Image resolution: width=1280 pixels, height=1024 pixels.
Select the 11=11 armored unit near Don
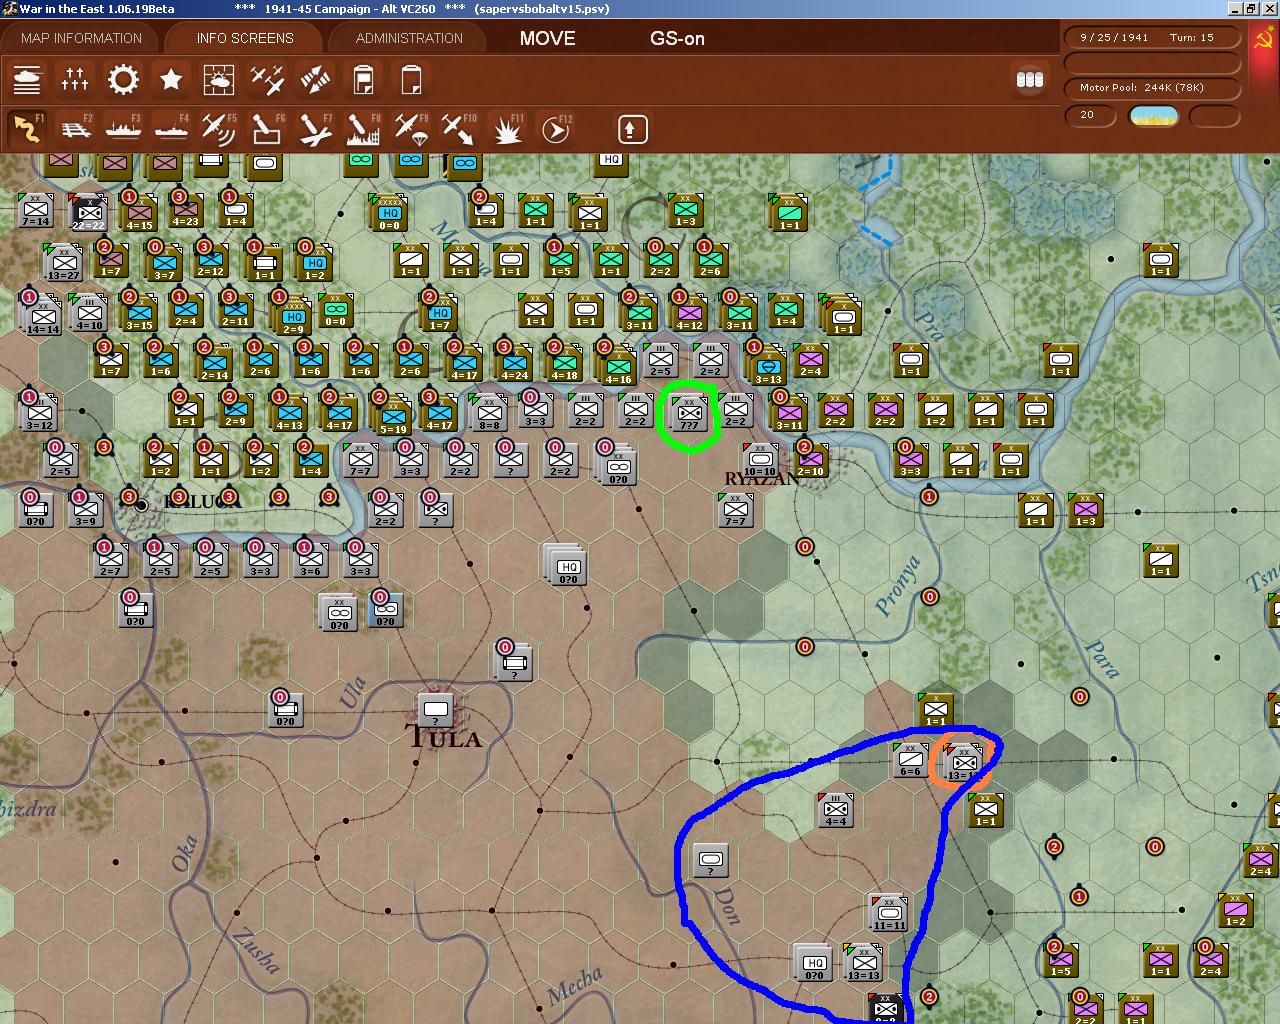[x=888, y=913]
